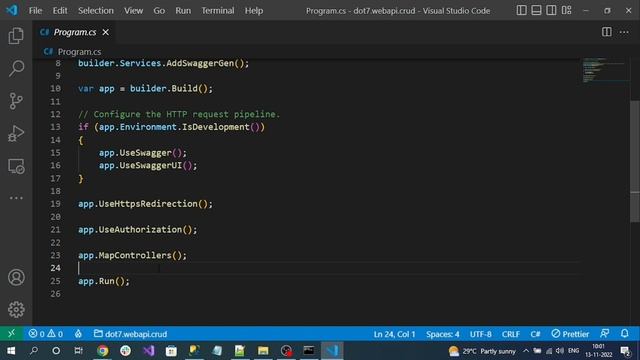This screenshot has height=360, width=640.
Task: Open the Run menu
Action: (x=183, y=11)
